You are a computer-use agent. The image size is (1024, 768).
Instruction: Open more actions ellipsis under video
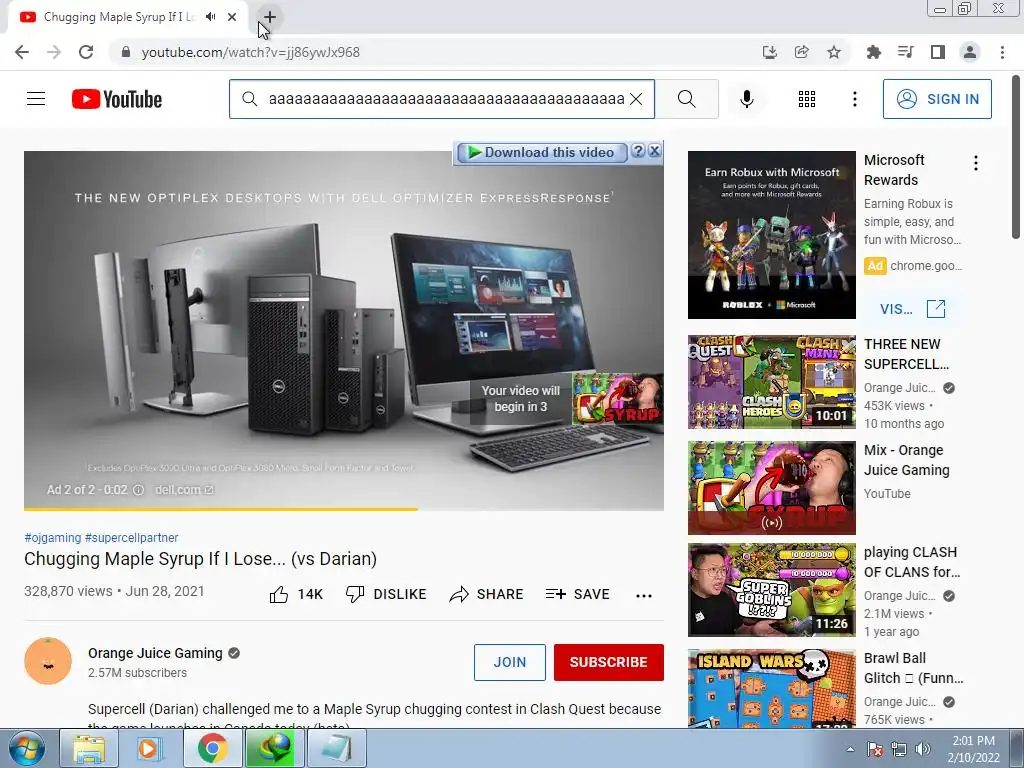click(x=644, y=595)
